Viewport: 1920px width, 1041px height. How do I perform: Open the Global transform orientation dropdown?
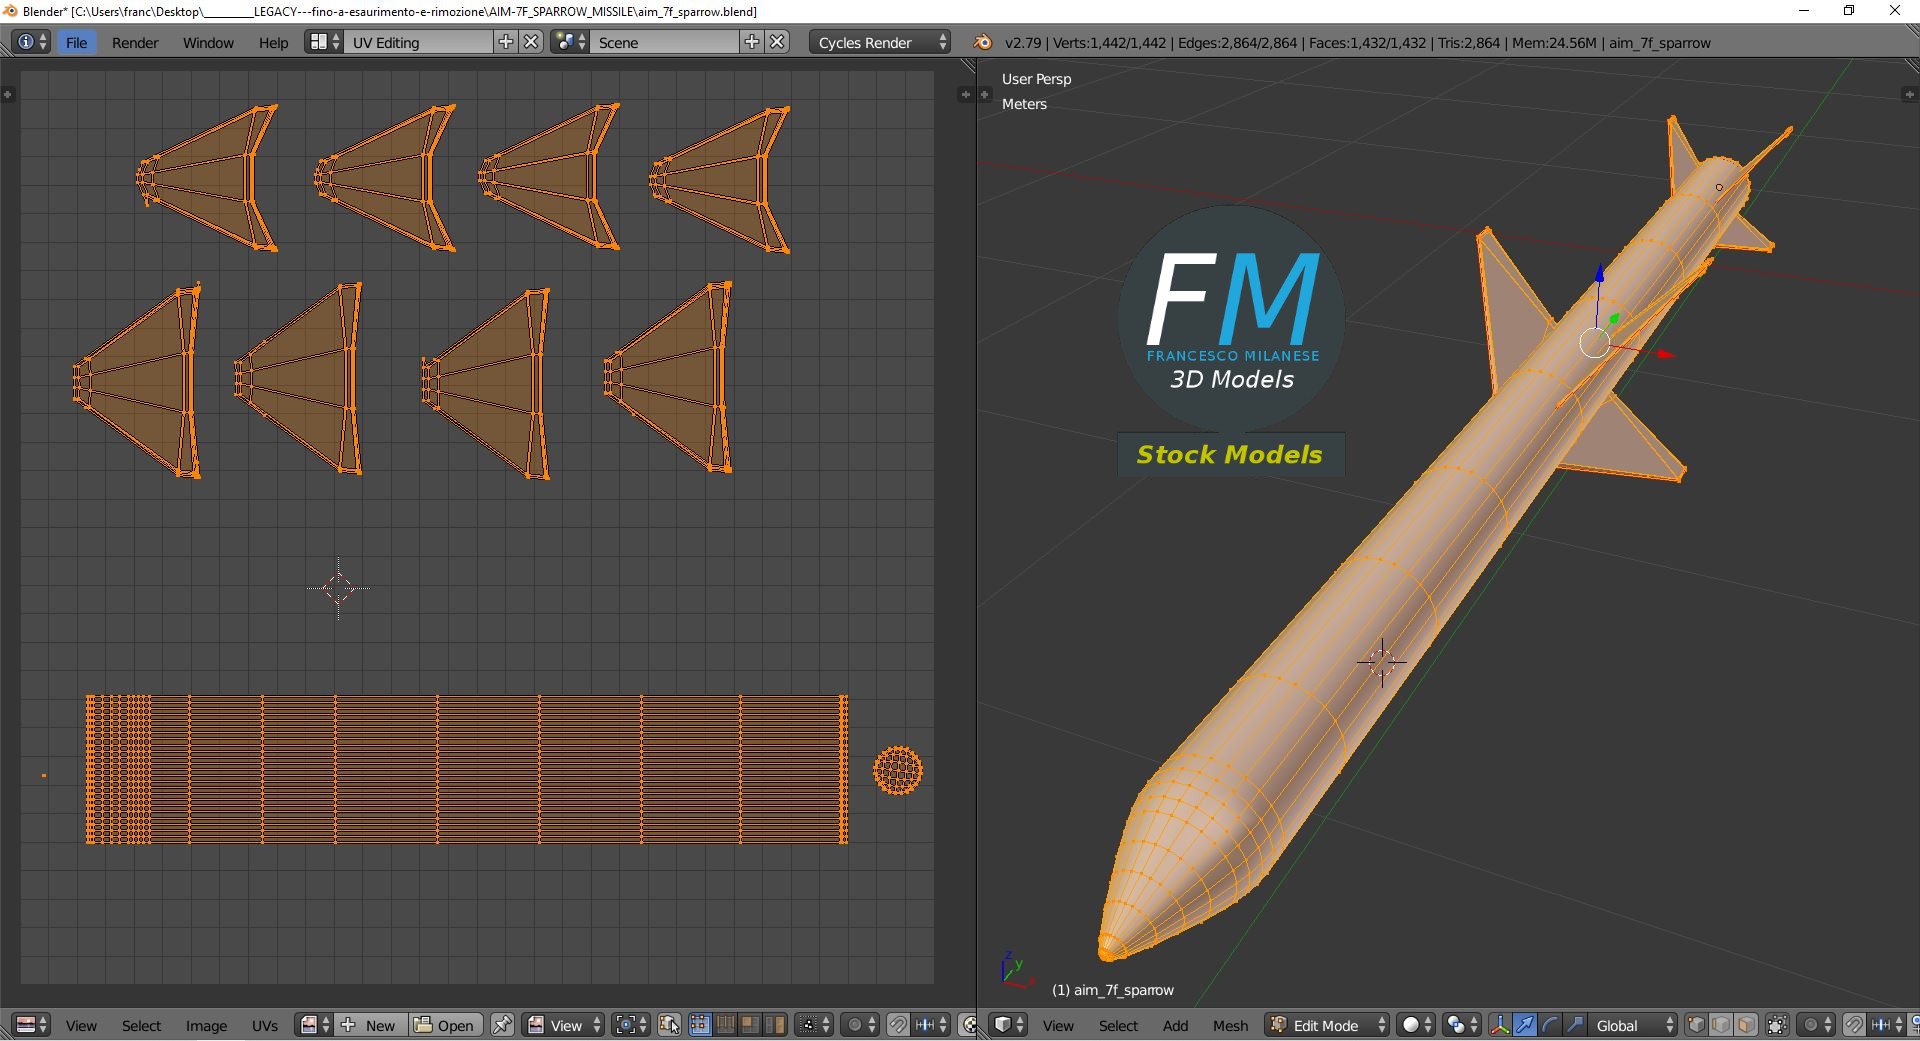click(x=1633, y=1025)
